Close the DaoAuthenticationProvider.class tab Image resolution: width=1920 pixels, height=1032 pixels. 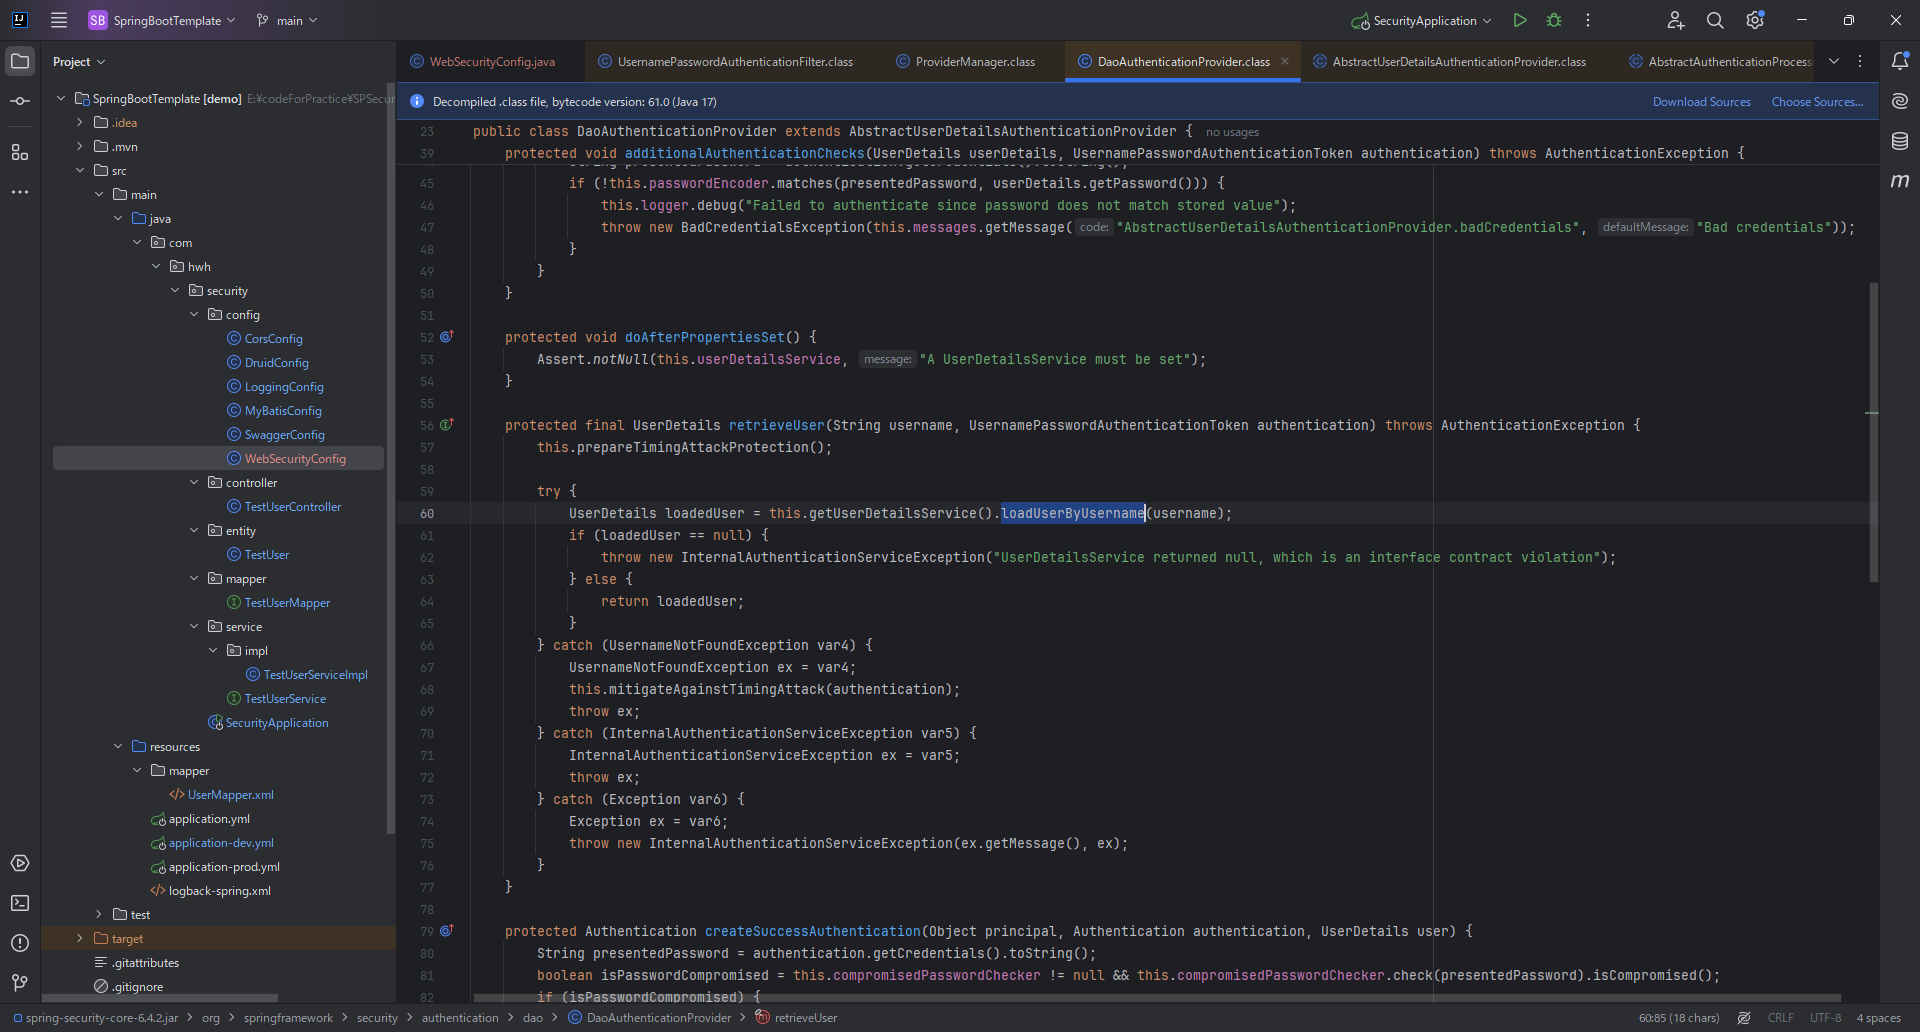pyautogui.click(x=1285, y=61)
